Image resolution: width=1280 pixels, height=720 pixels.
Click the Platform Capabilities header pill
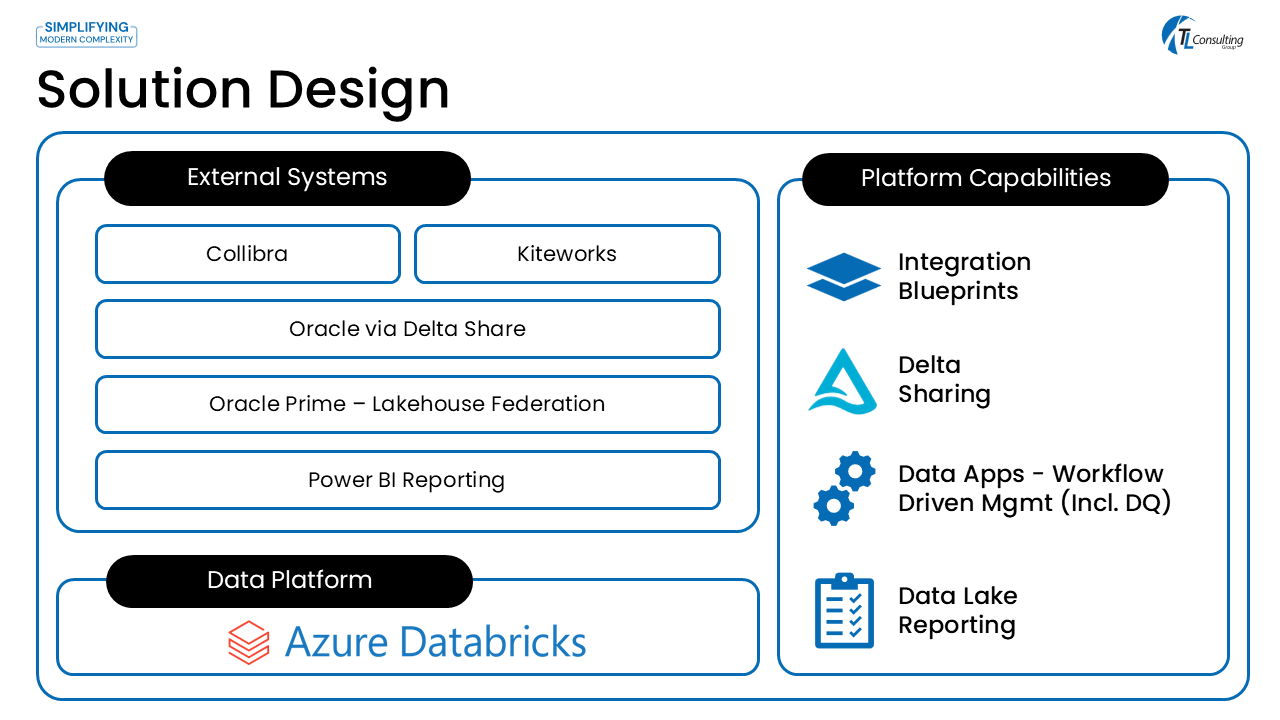tap(985, 179)
